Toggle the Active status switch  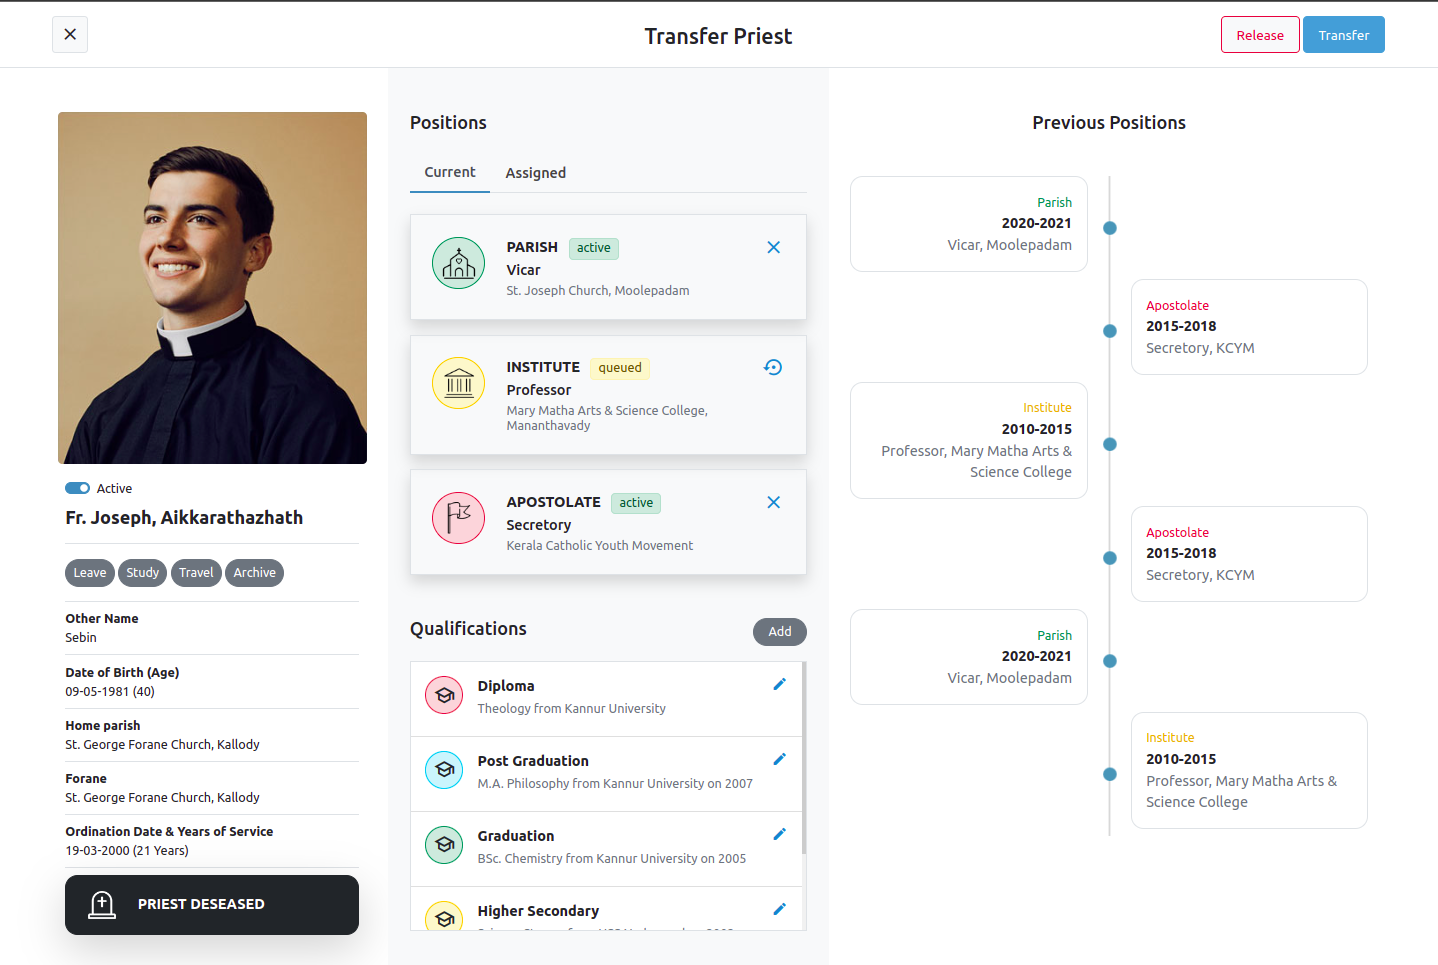(x=77, y=488)
